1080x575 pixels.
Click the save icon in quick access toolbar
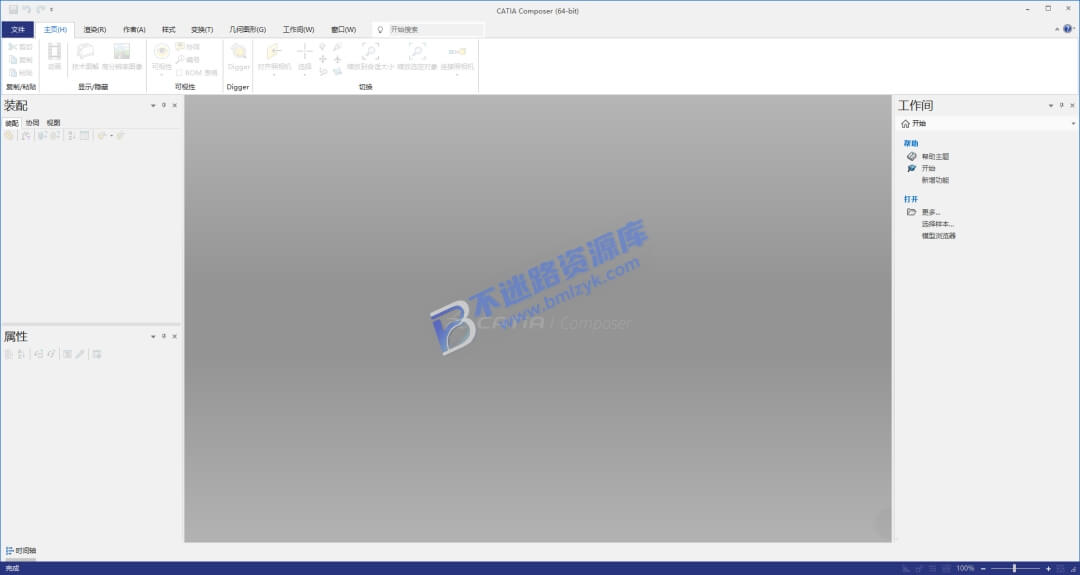(x=13, y=10)
